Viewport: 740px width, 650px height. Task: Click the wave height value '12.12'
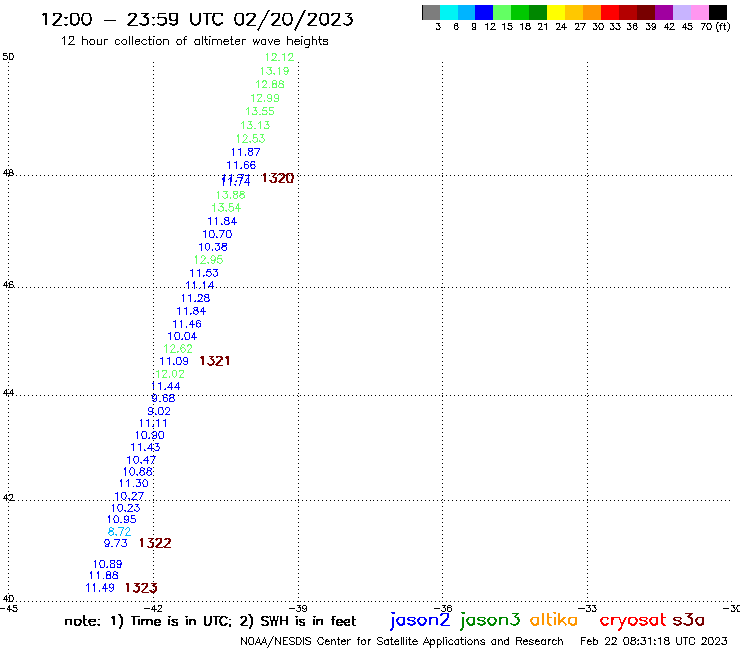click(279, 57)
